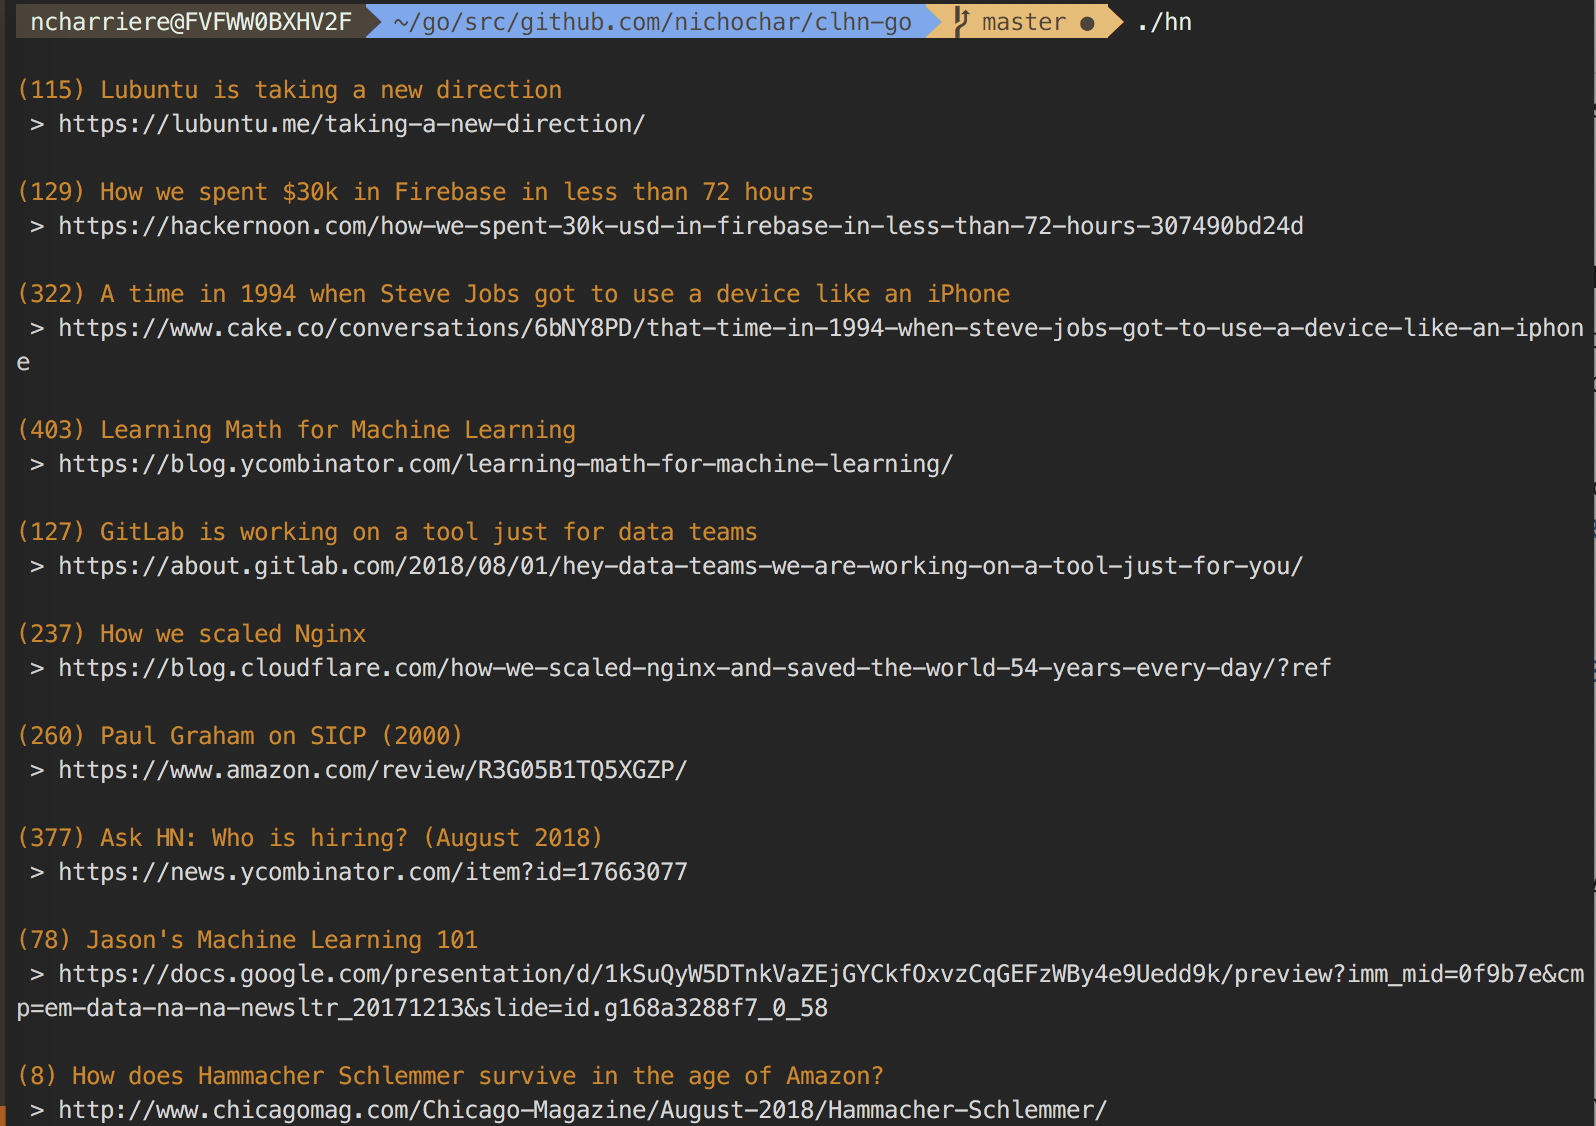The image size is (1596, 1126).
Task: Click the dirty-state dot after master
Action: [1087, 23]
